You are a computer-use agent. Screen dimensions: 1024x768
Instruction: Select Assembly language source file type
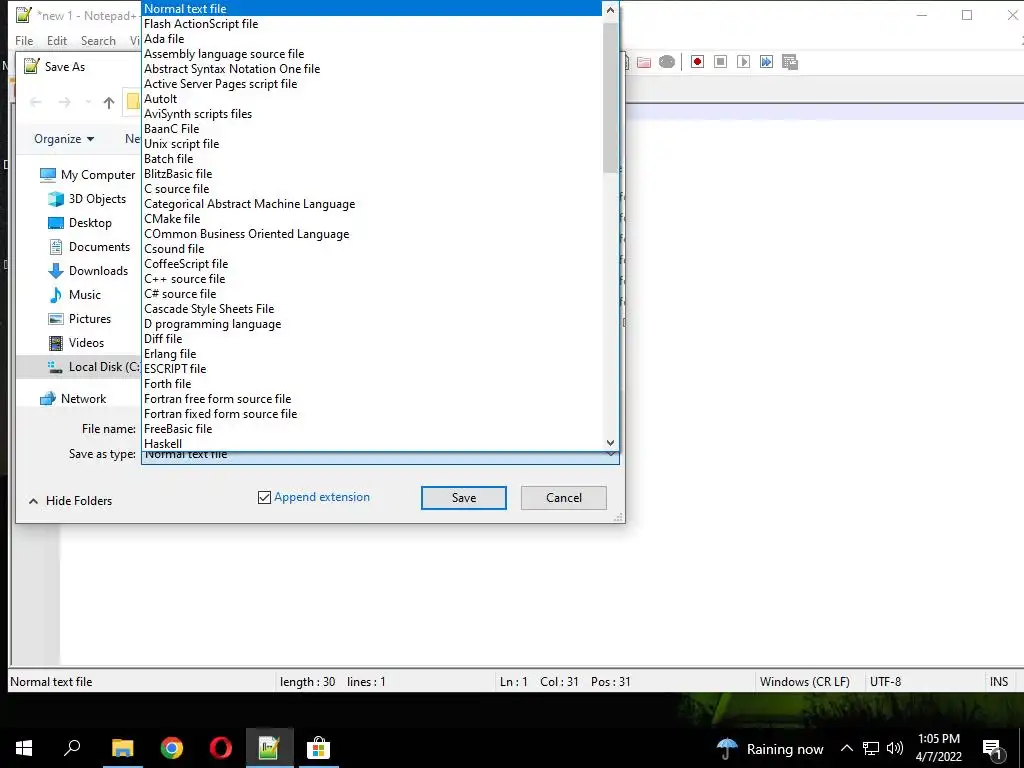[372, 54]
